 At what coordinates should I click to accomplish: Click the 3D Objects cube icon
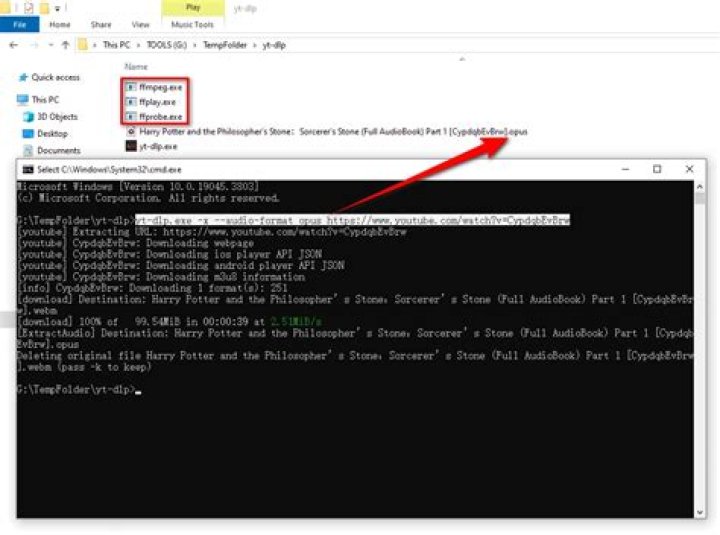(28, 117)
